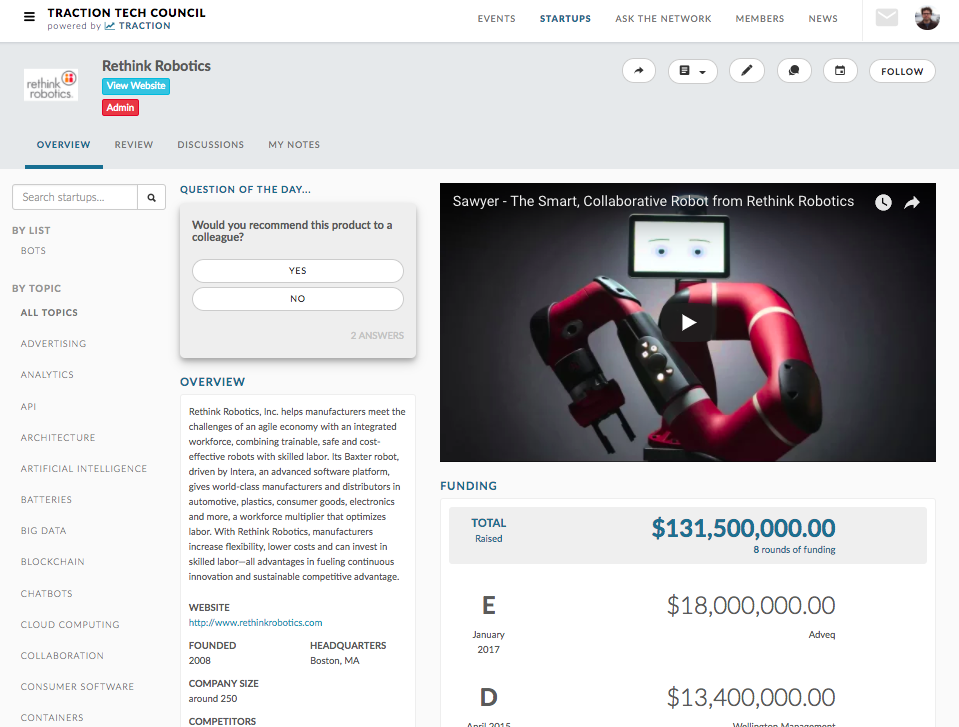The image size is (959, 727).
Task: Switch to the Overview tab
Action: click(x=64, y=145)
